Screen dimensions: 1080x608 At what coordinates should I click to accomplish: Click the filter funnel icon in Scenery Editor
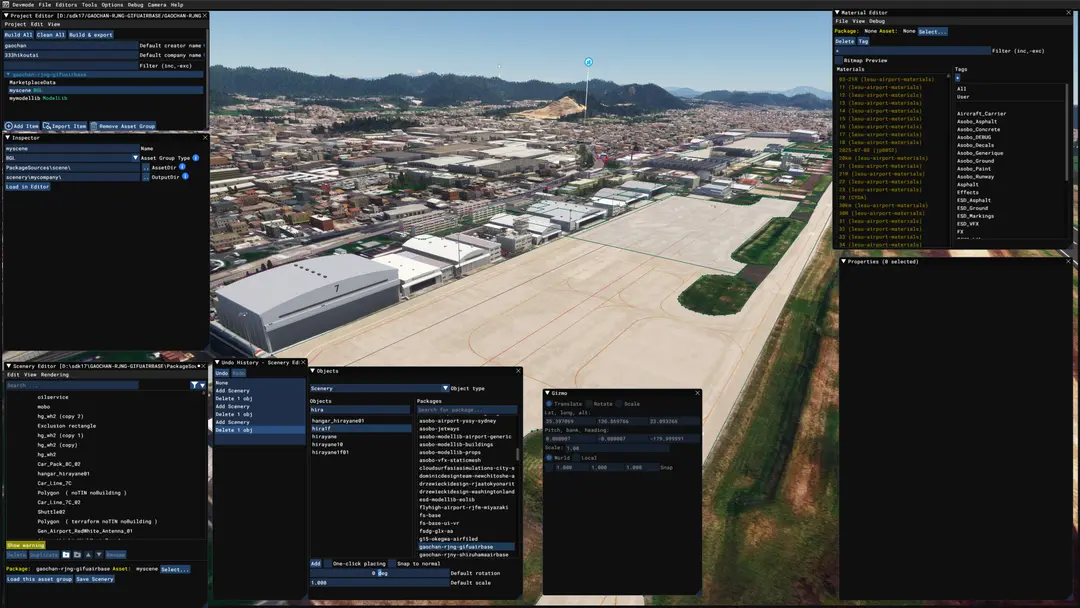[x=194, y=386]
